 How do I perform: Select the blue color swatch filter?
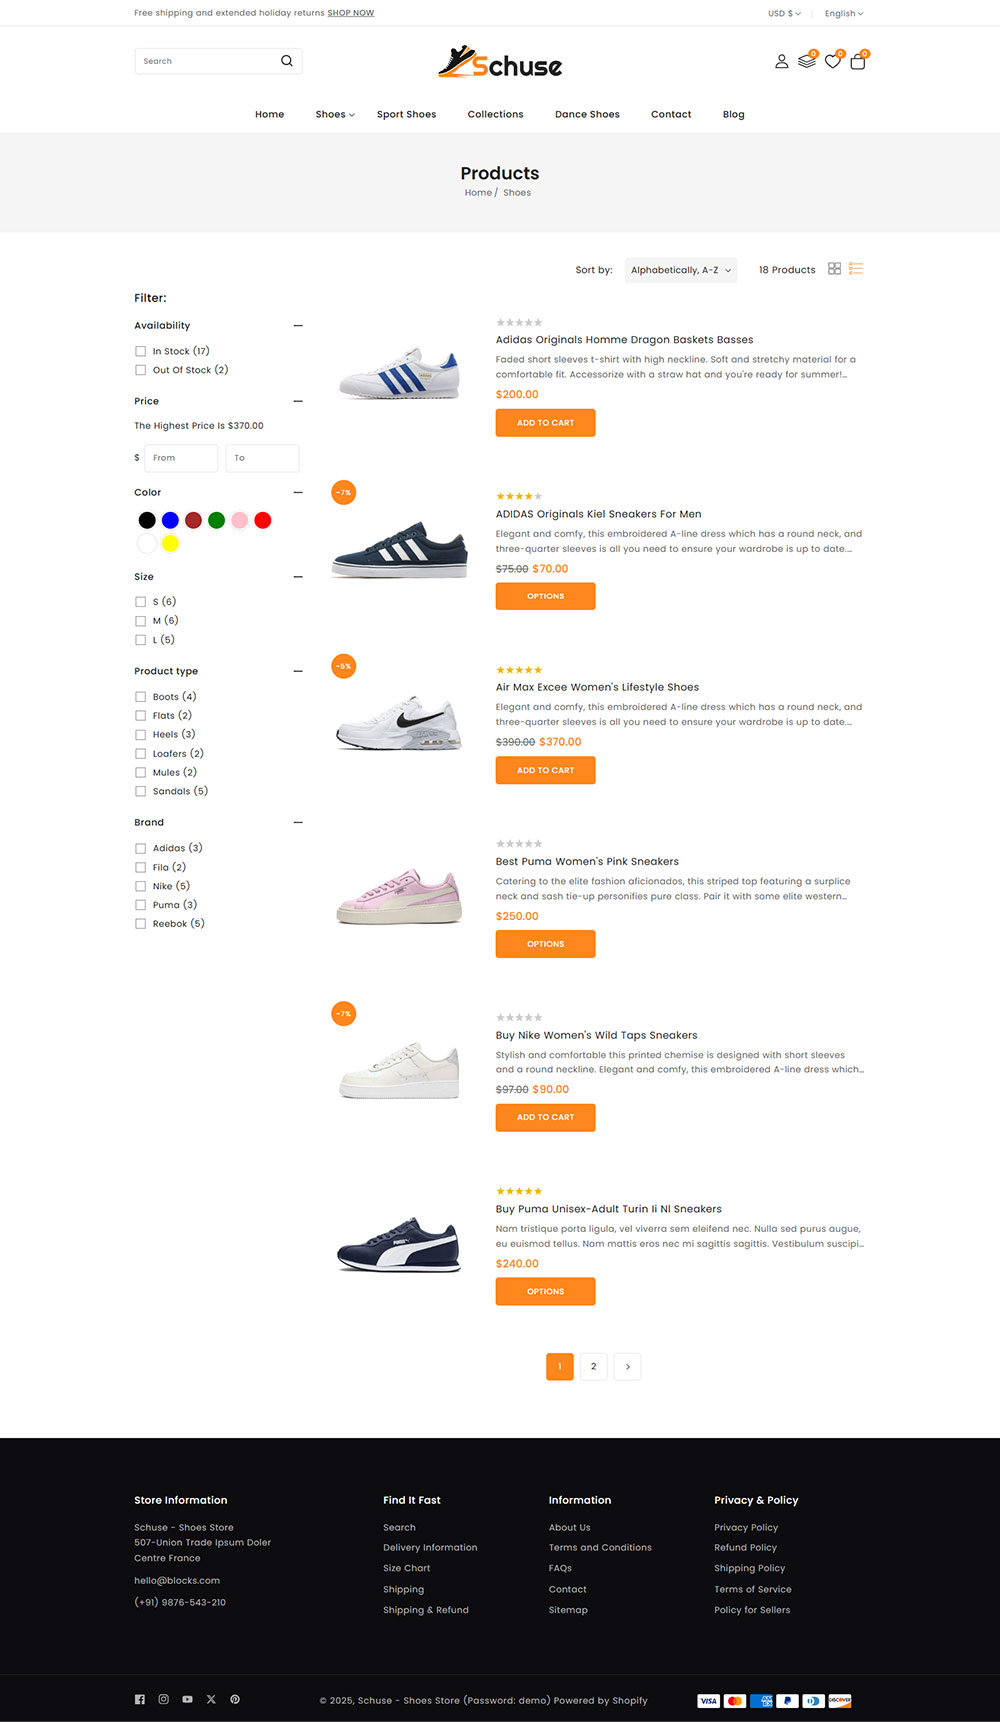pyautogui.click(x=170, y=520)
